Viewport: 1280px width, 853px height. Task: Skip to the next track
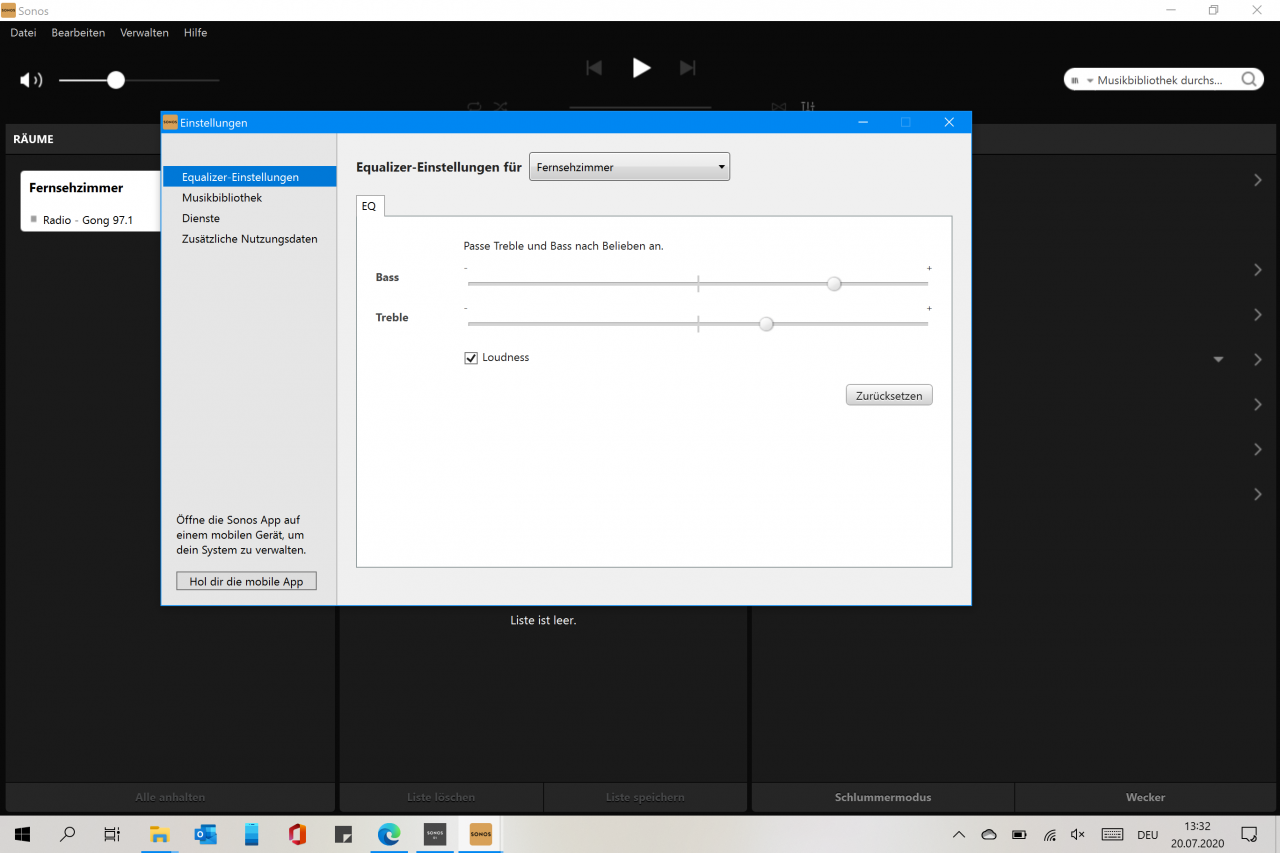coord(688,68)
